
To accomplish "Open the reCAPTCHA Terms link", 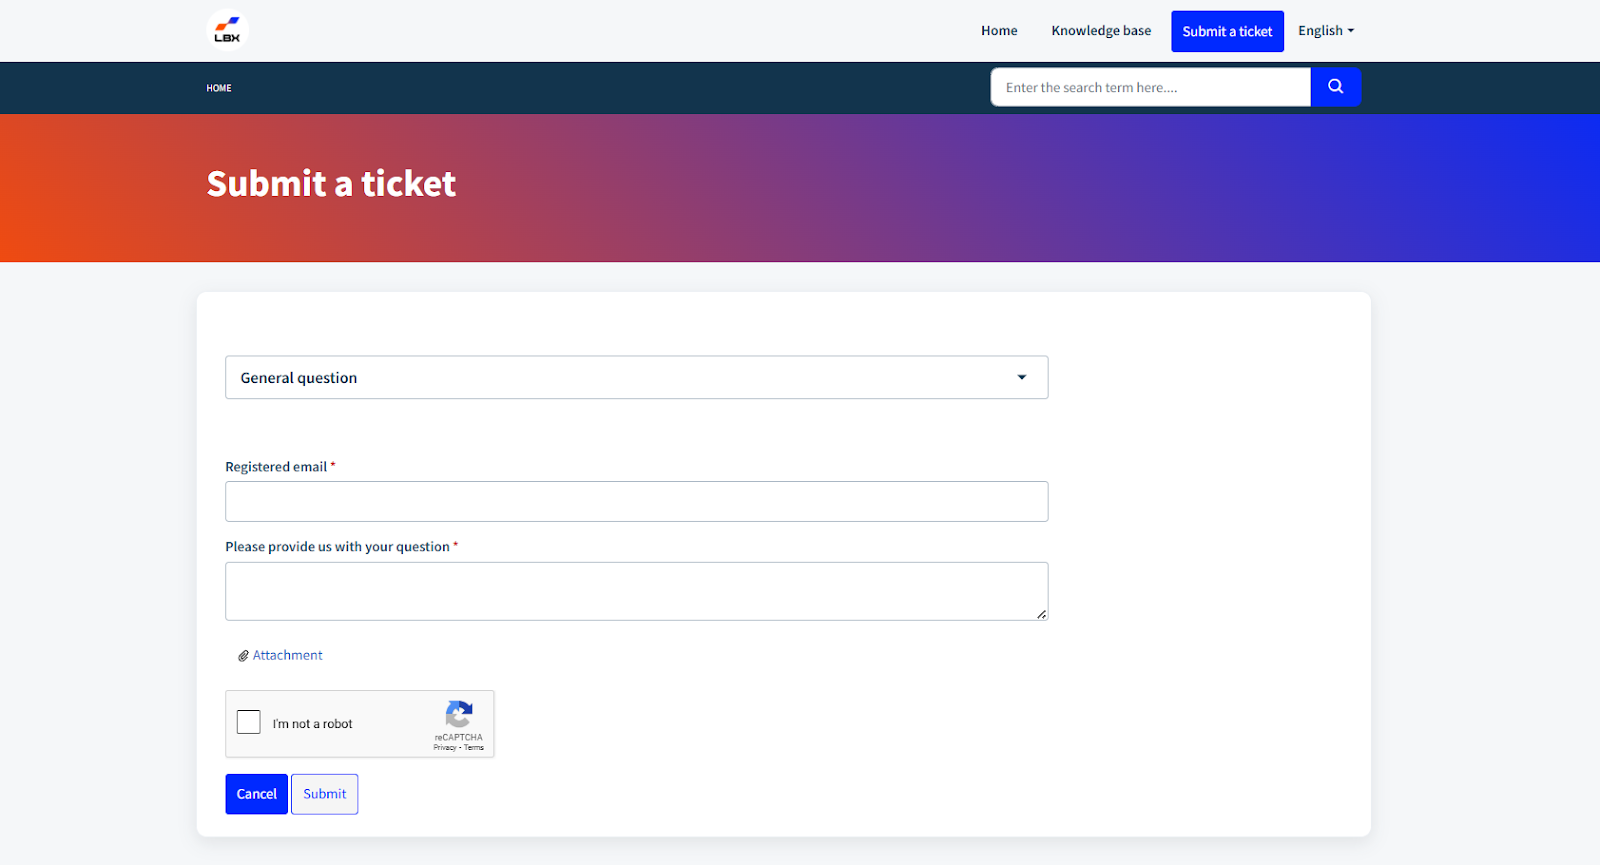I will tap(474, 748).
